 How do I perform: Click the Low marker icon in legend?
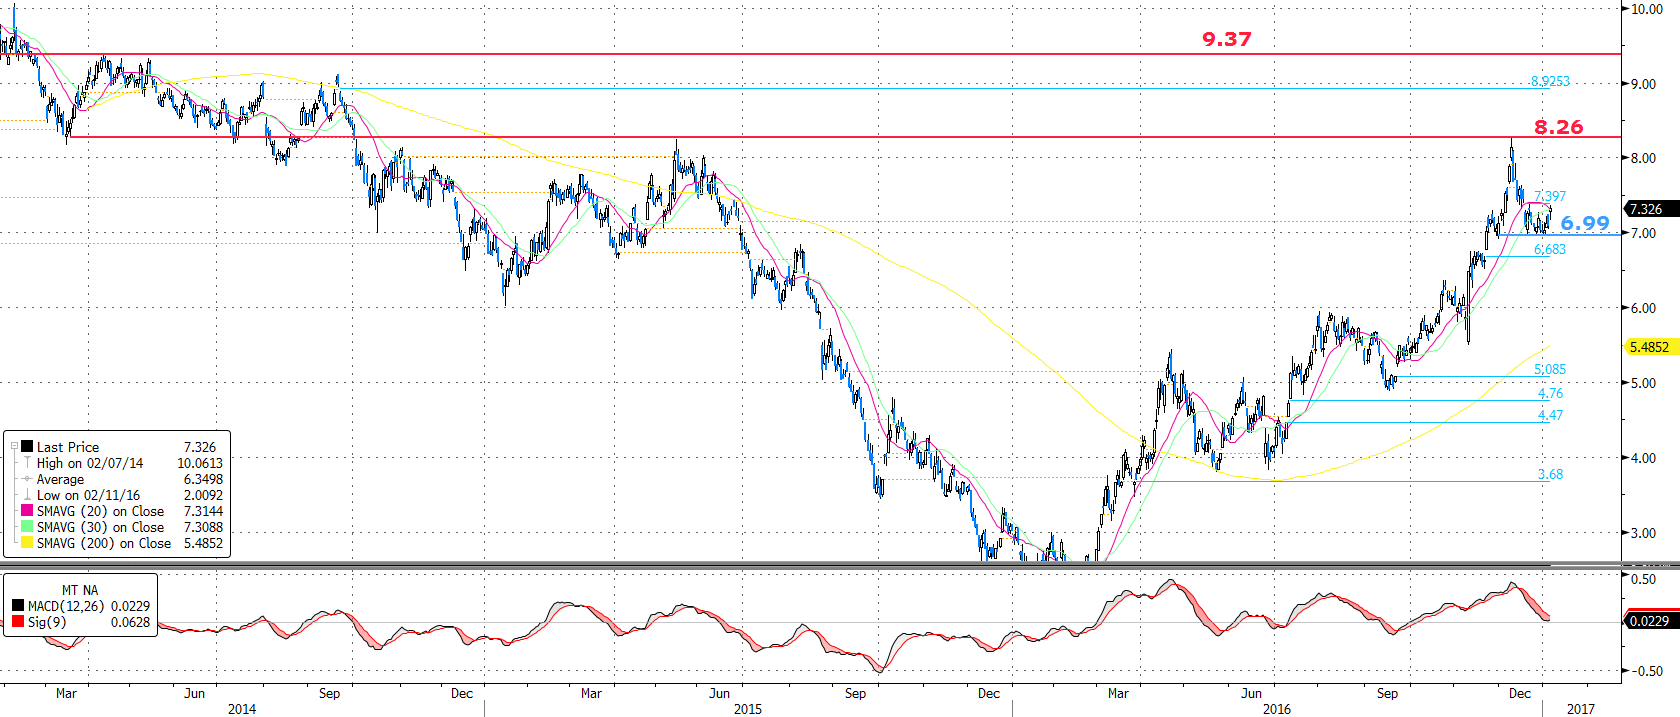(x=28, y=495)
